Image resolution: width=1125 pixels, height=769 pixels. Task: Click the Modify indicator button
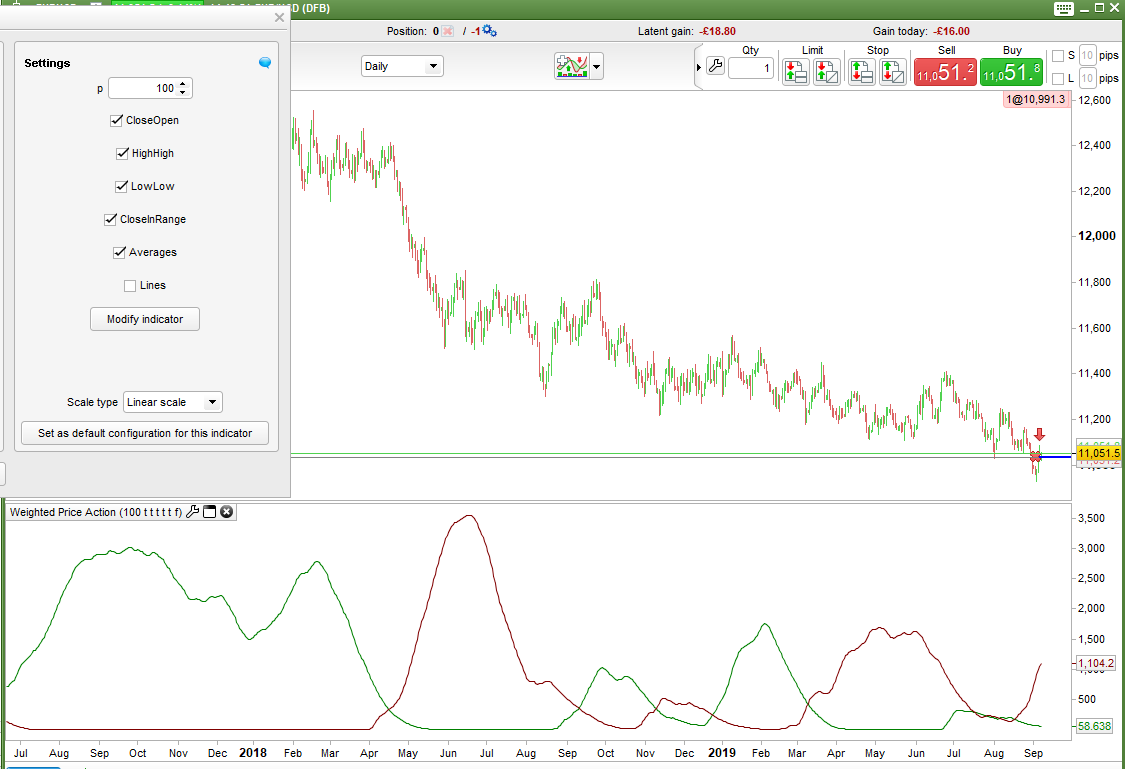[145, 319]
